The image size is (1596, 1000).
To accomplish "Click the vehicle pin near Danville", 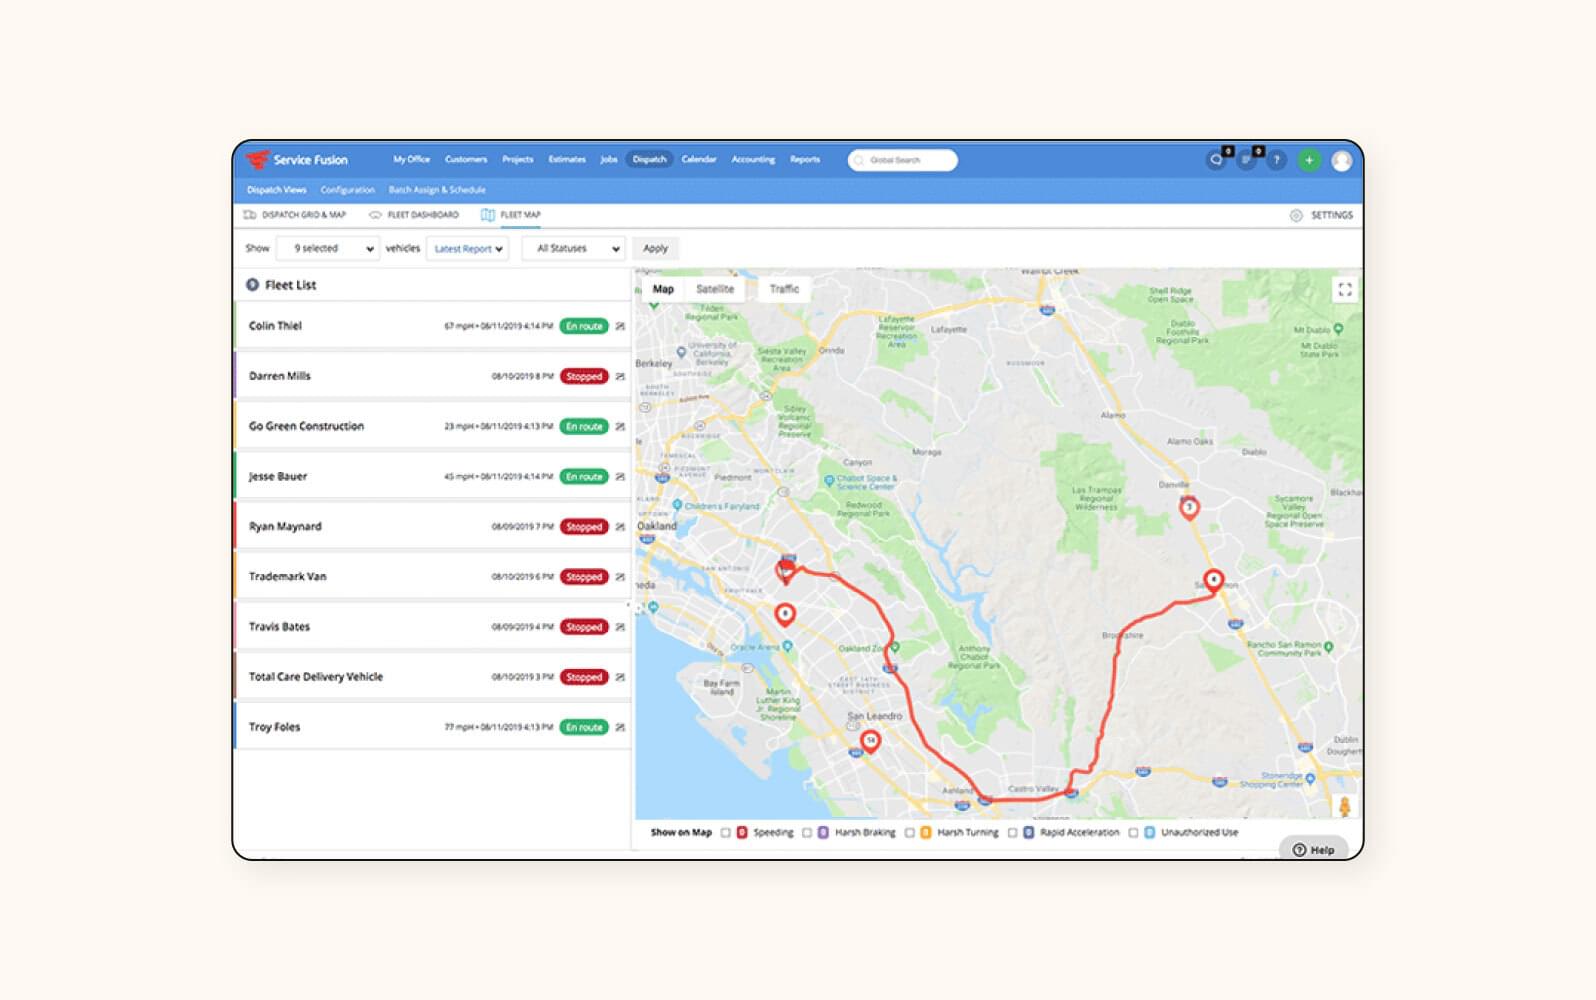I will (x=1189, y=508).
